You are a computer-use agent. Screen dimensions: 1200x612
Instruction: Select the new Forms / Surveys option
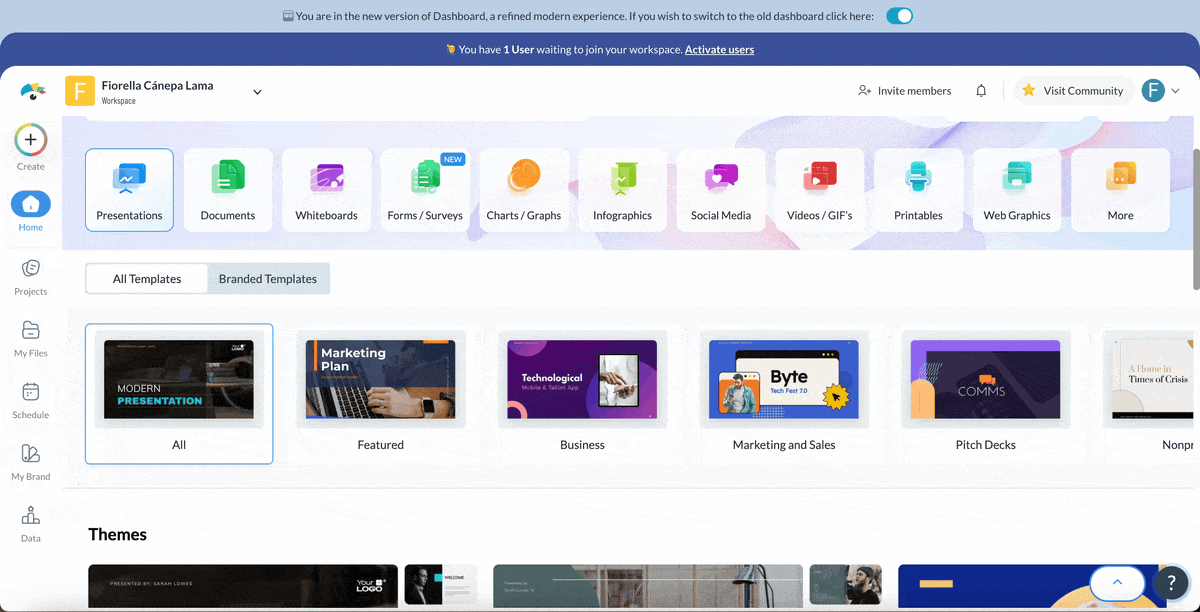425,189
